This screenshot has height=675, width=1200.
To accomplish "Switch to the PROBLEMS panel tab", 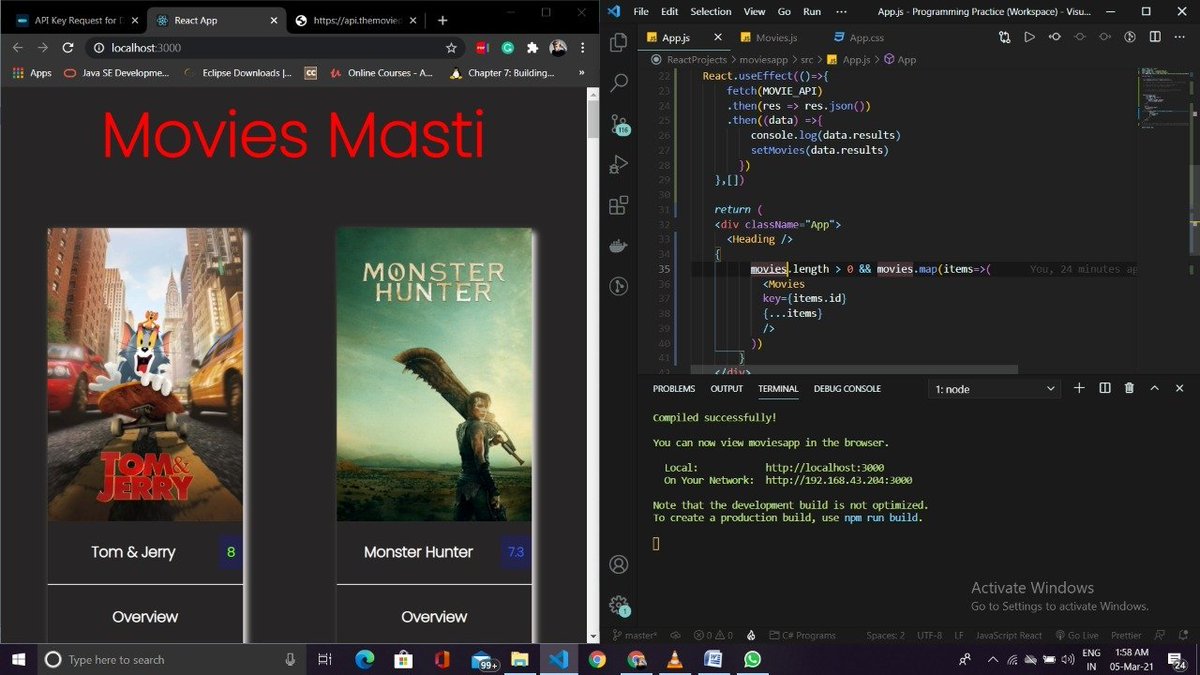I will 674,388.
